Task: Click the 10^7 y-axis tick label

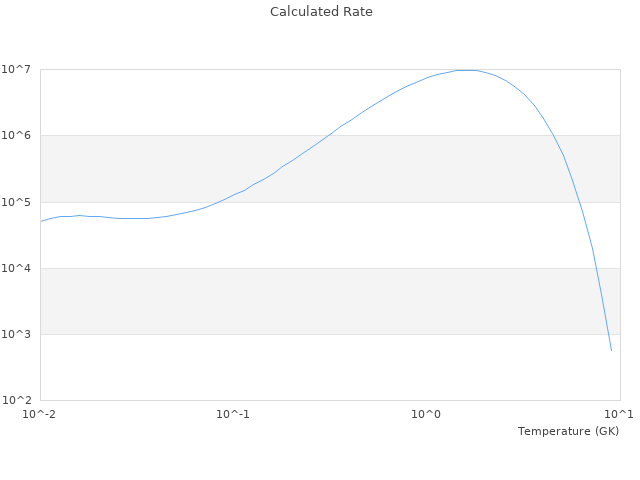Action: coord(19,69)
